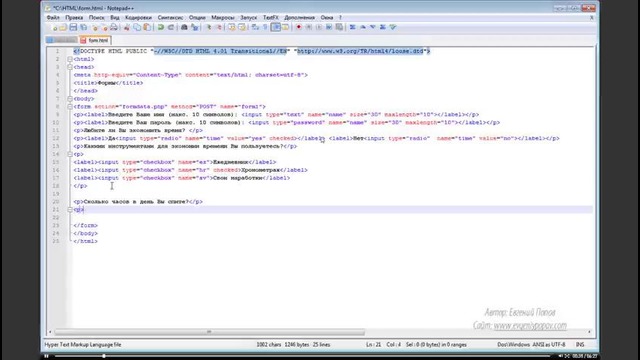
Task: Collapse the <head> fold on line 3
Action: click(70, 67)
